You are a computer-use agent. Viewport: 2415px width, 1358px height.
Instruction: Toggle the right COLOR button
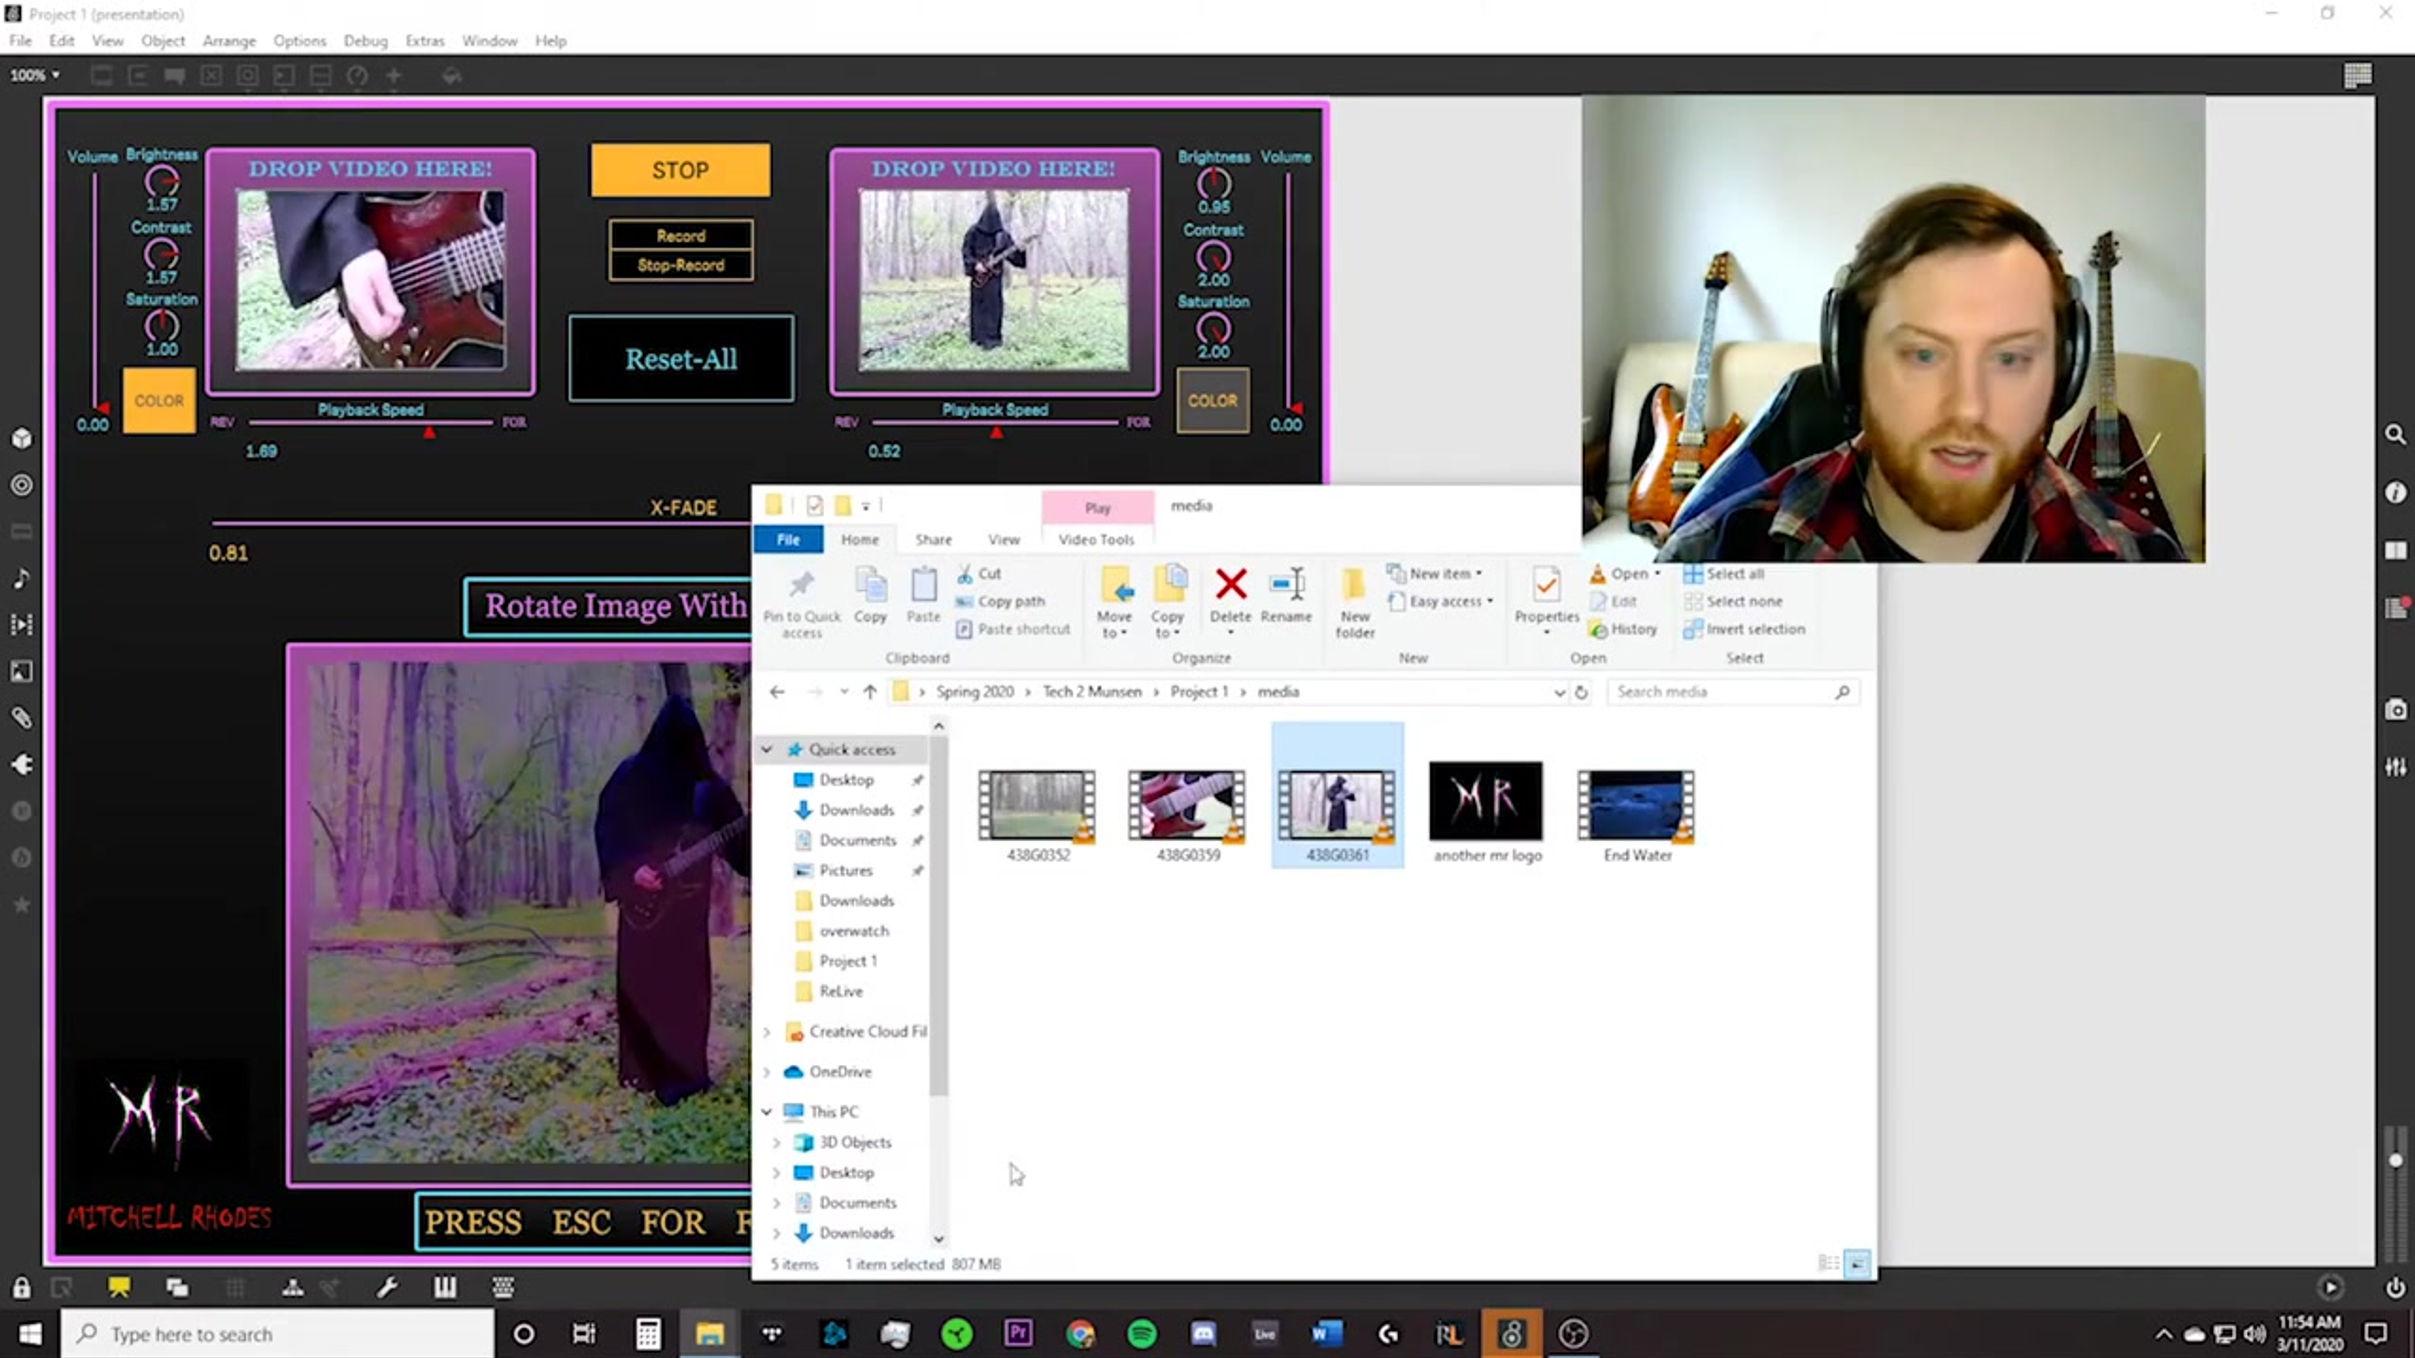(1212, 400)
